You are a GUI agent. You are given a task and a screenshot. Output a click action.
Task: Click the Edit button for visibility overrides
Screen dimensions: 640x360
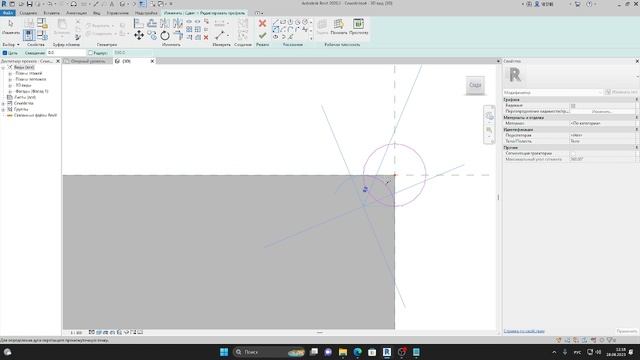(602, 111)
